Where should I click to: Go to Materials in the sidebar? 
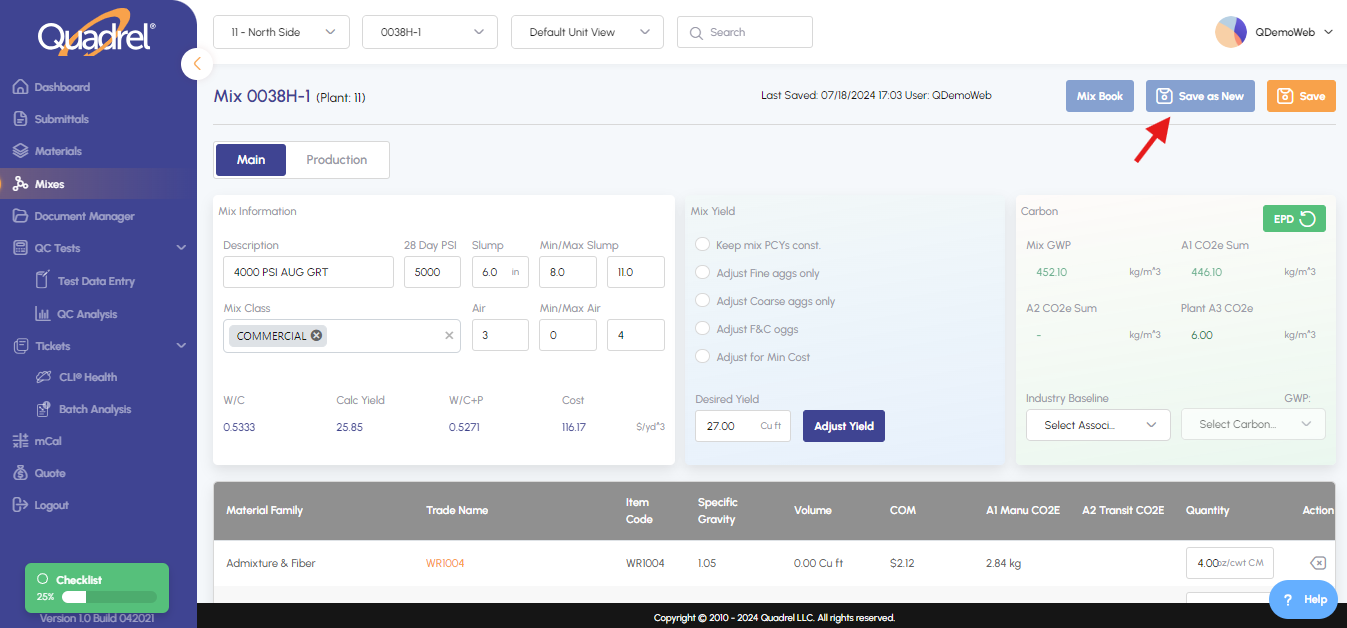point(58,151)
